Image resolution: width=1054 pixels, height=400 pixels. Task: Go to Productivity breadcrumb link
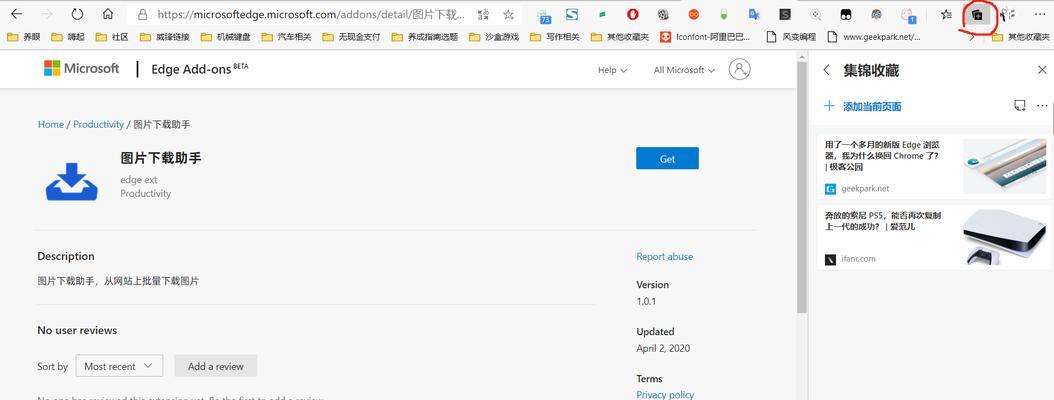coord(99,124)
